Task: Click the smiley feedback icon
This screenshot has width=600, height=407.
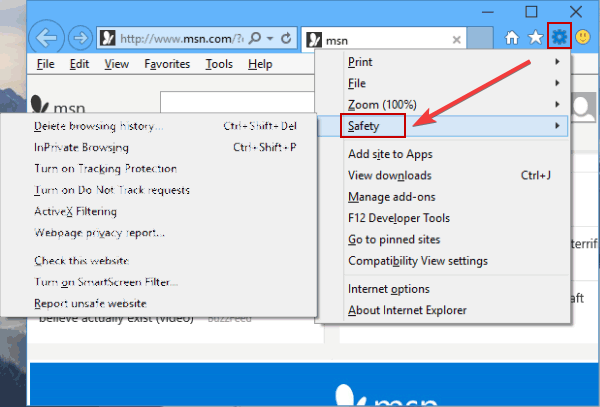Action: click(x=583, y=37)
